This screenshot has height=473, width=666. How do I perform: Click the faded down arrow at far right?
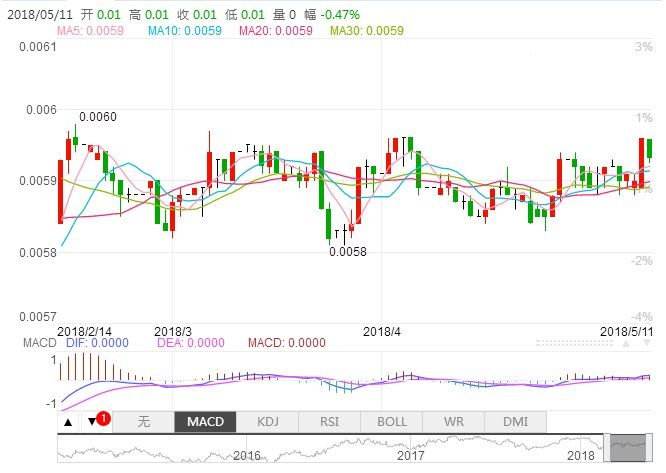647,343
